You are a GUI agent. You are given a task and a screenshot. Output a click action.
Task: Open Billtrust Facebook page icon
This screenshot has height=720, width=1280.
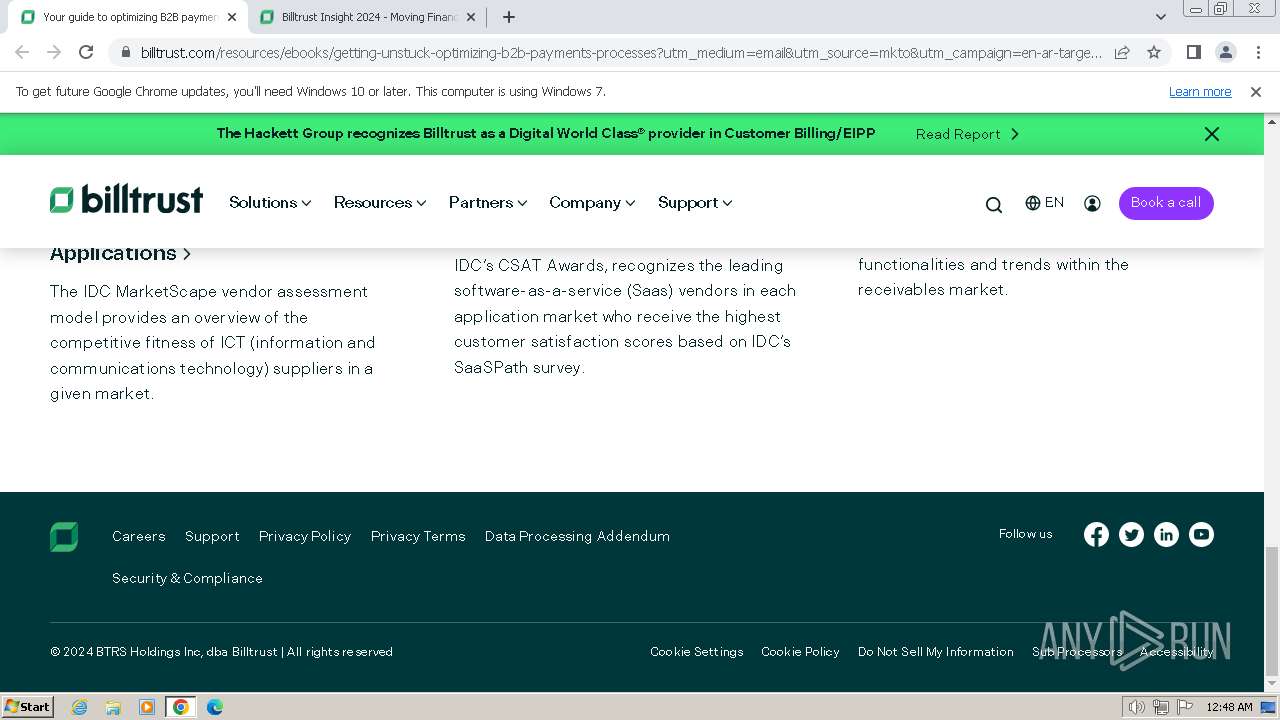click(1096, 535)
